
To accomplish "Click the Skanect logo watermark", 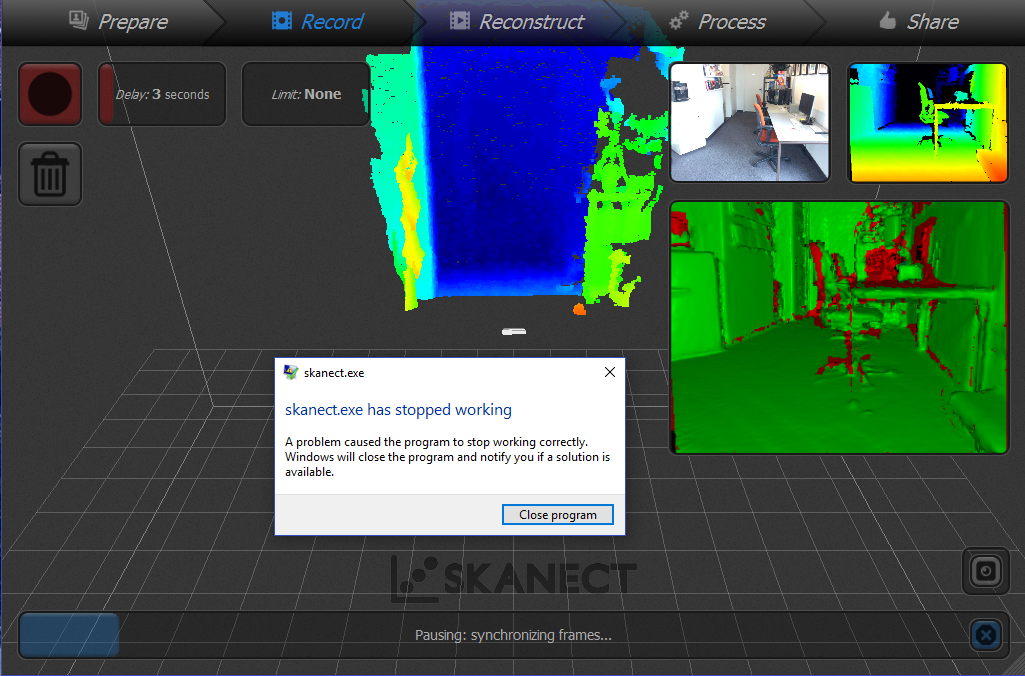I will (x=513, y=578).
